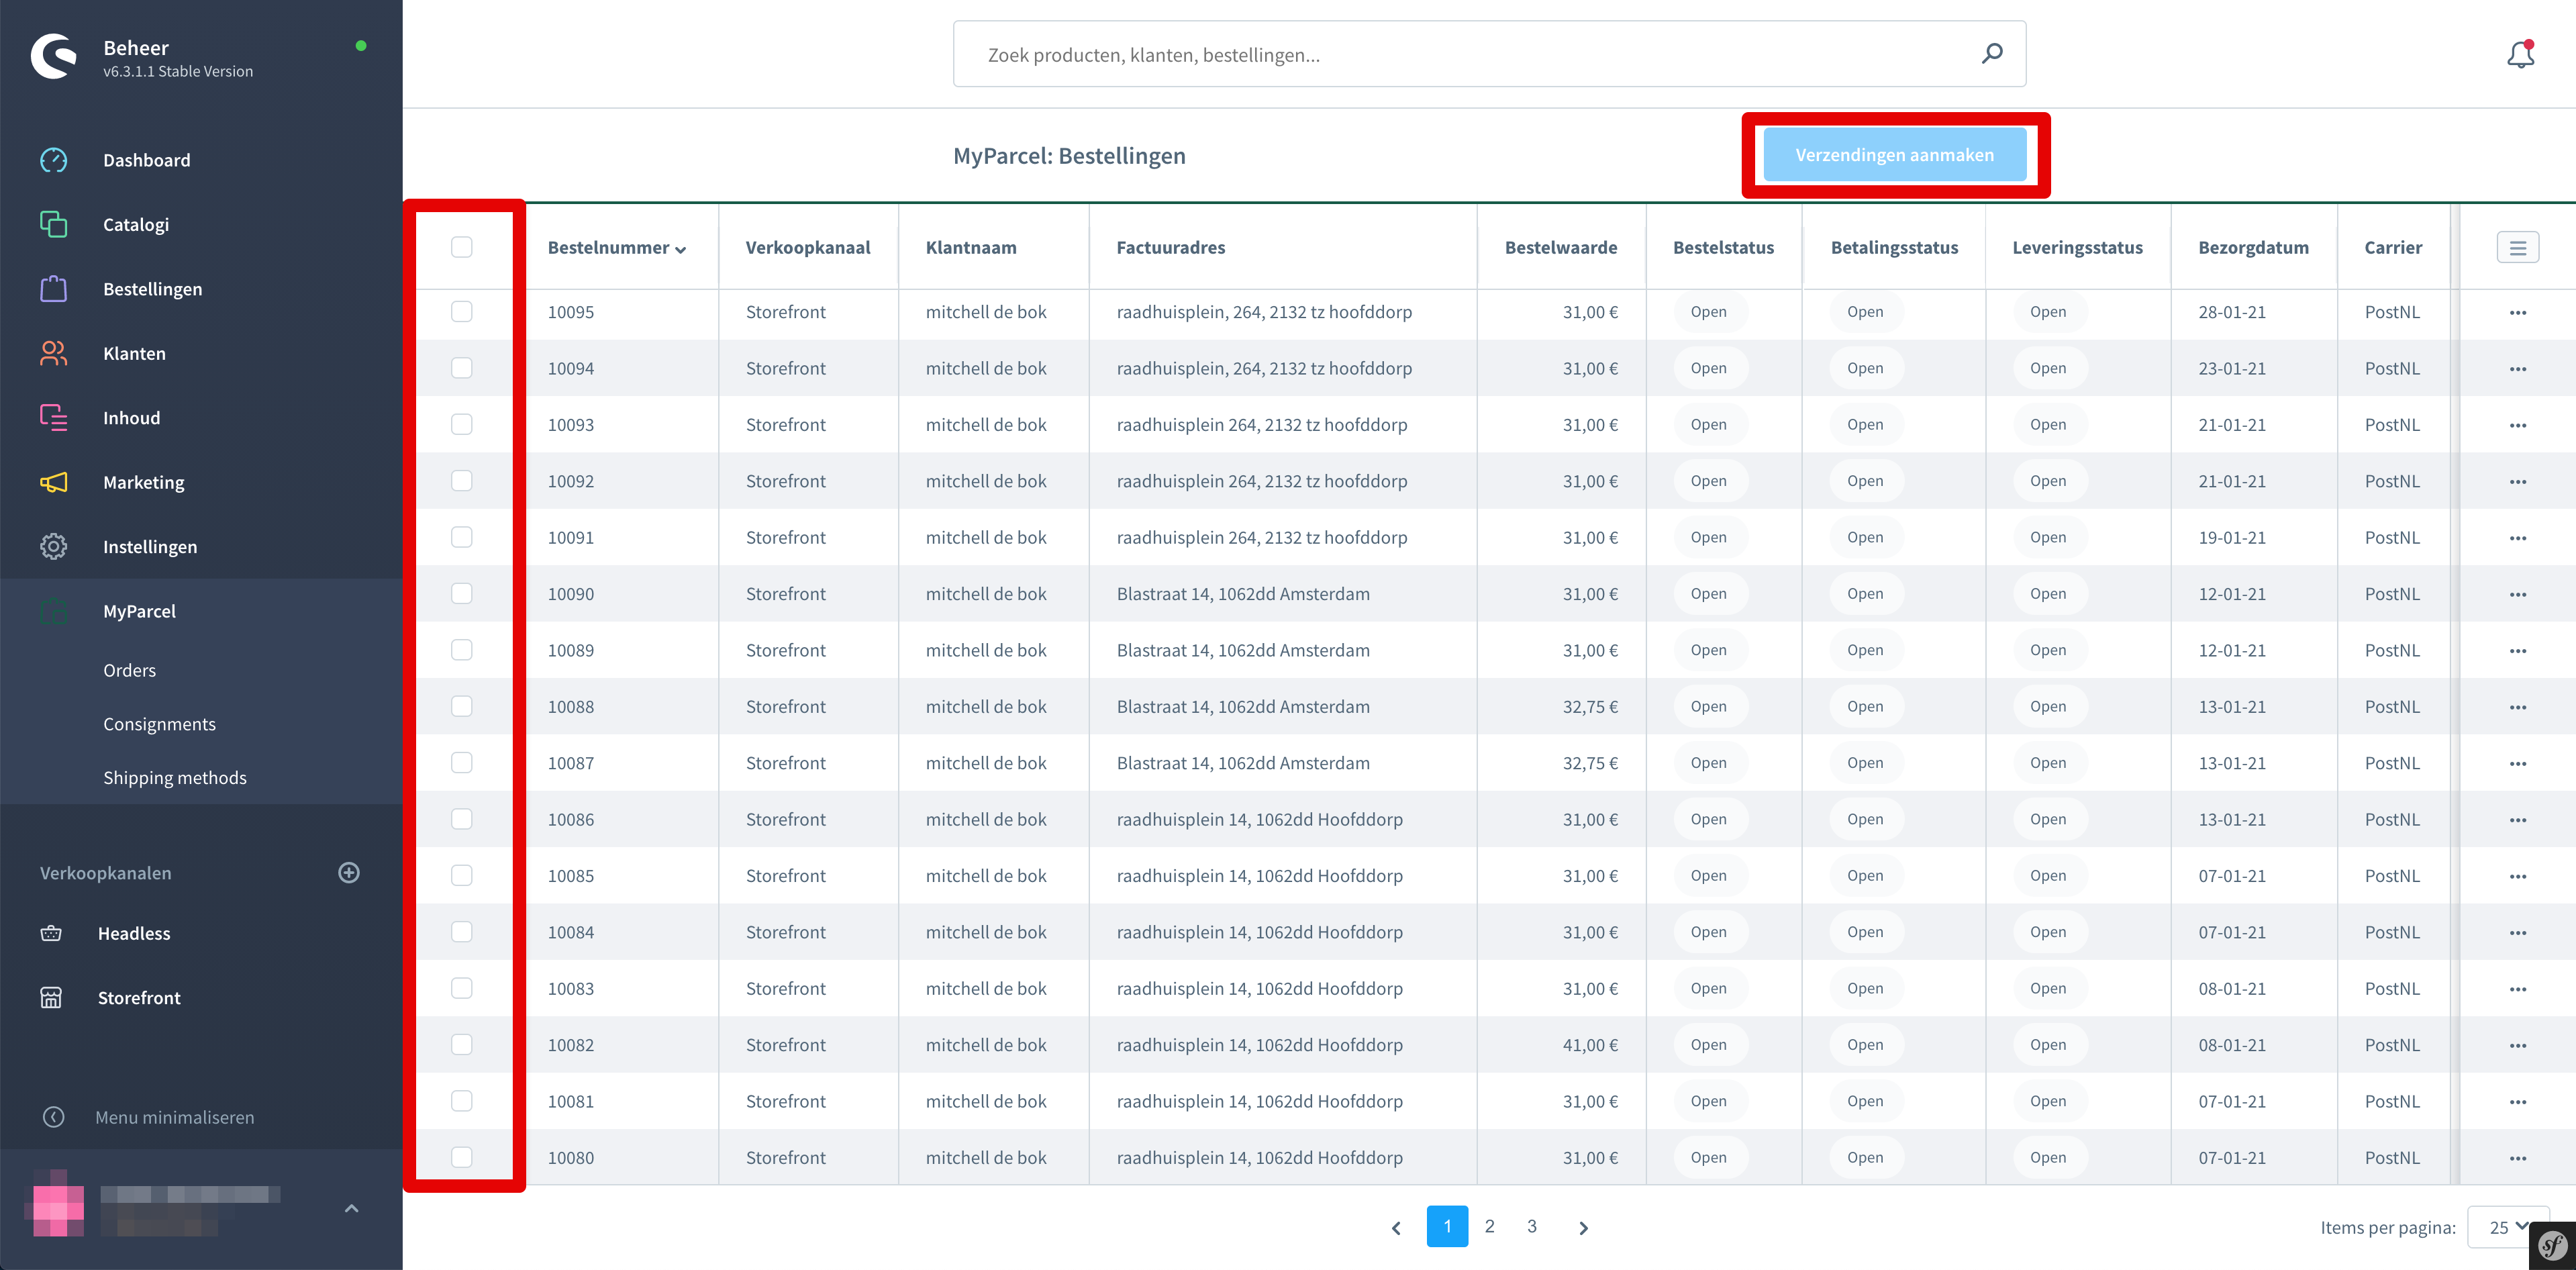Select Shipping methods in the sidebar

[x=175, y=777]
